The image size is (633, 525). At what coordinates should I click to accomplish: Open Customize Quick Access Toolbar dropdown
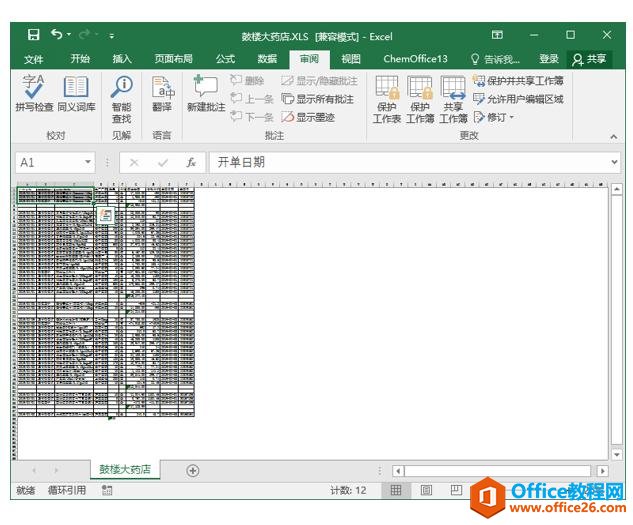pos(111,36)
